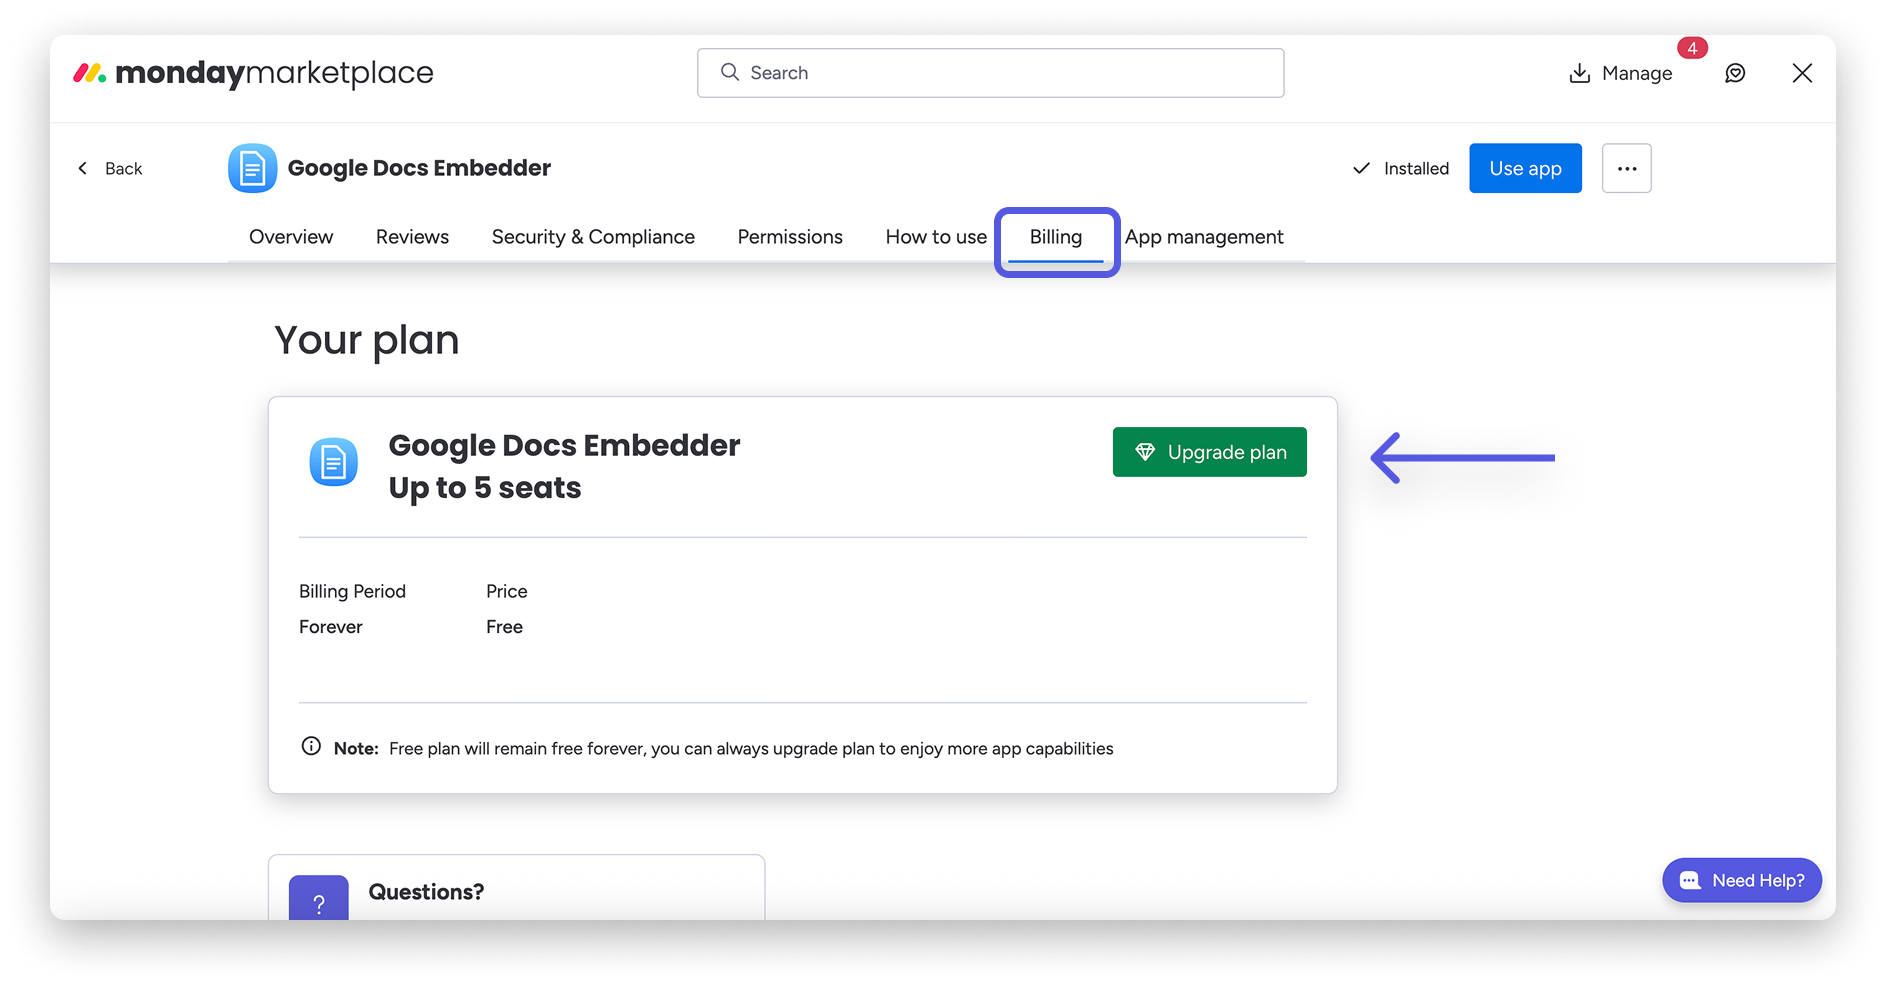
Task: Focus the marketplace Search field
Action: [x=990, y=73]
